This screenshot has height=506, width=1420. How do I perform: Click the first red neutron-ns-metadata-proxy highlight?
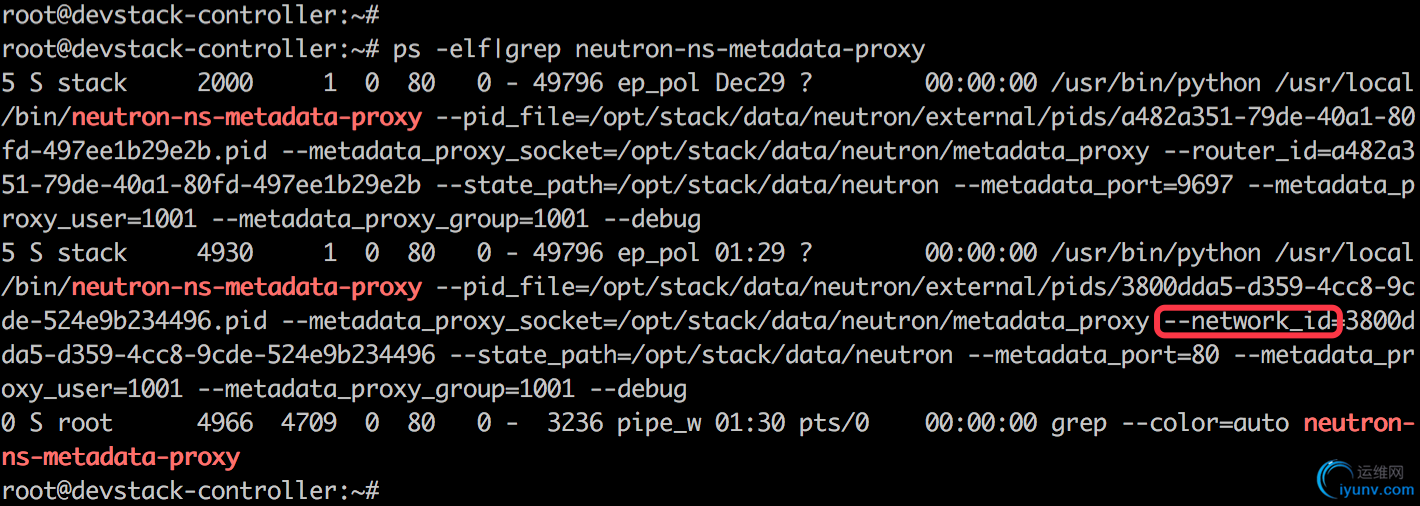tap(246, 117)
